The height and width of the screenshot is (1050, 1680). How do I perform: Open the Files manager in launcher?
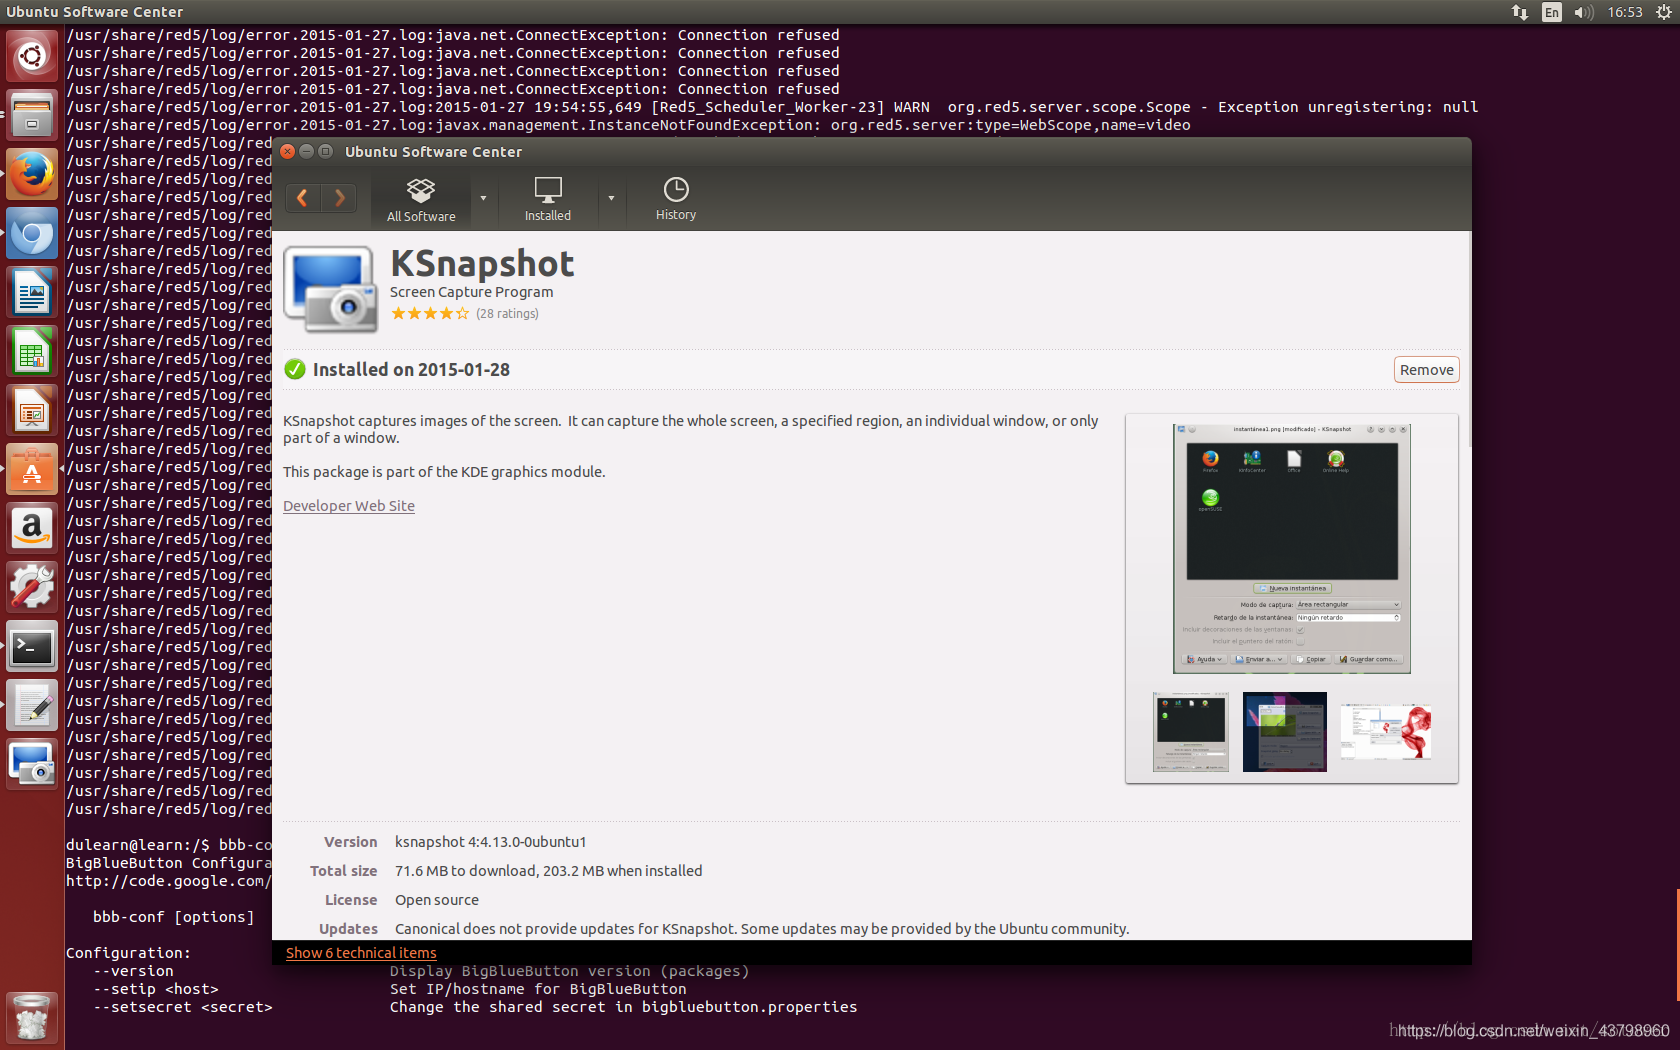click(x=32, y=115)
